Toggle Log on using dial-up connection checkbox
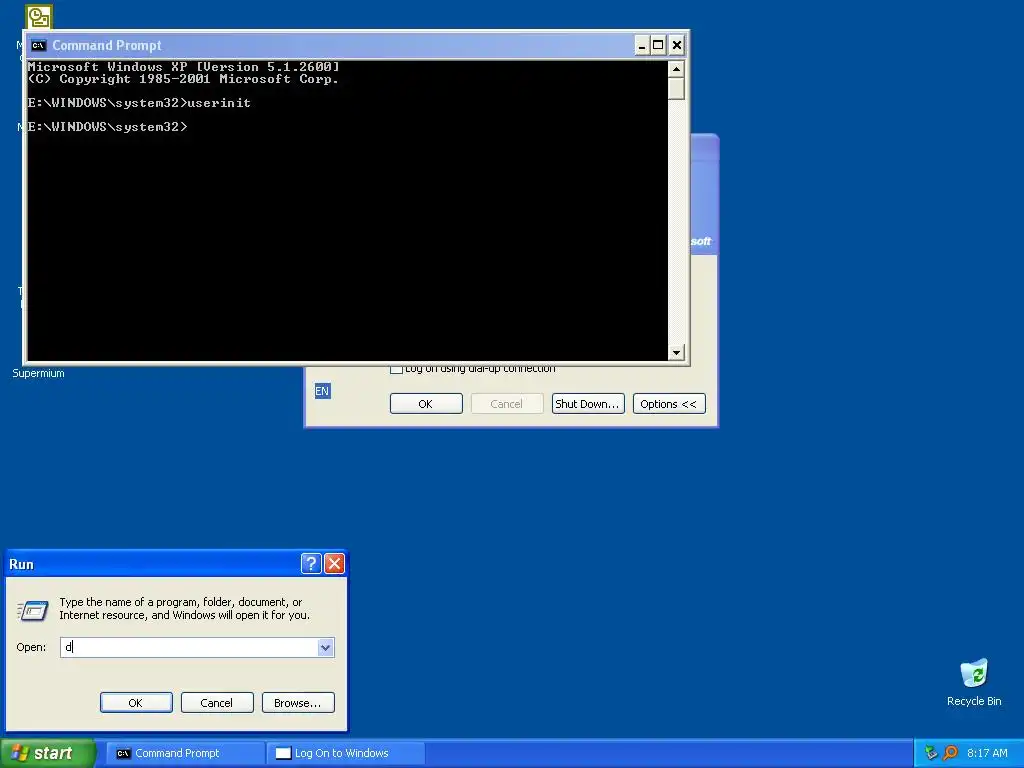Viewport: 1024px width, 768px height. click(396, 369)
